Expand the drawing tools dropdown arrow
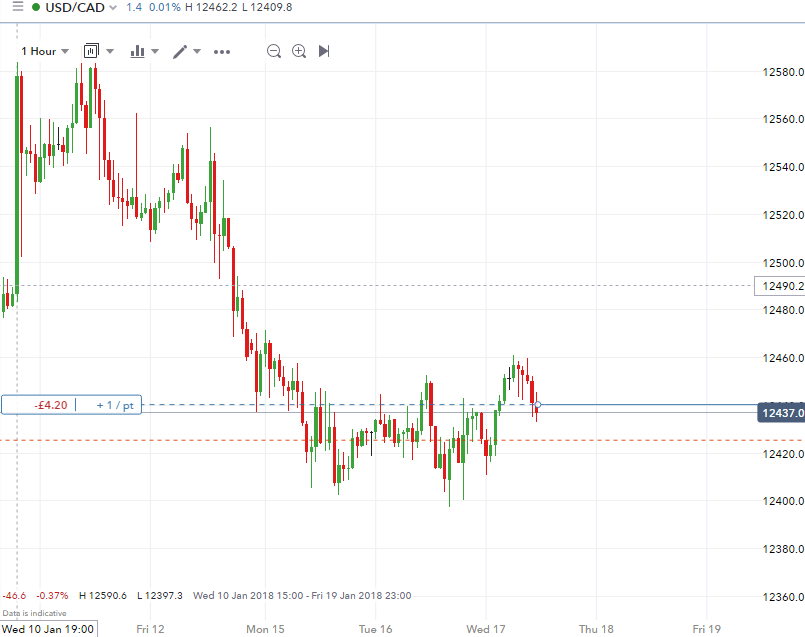805x637 pixels. coord(197,51)
